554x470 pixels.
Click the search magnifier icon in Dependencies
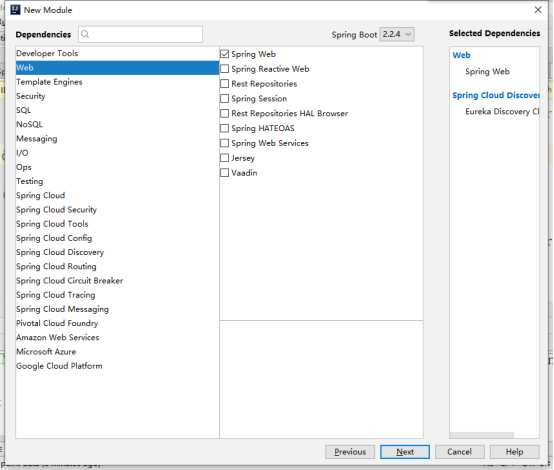[x=85, y=34]
